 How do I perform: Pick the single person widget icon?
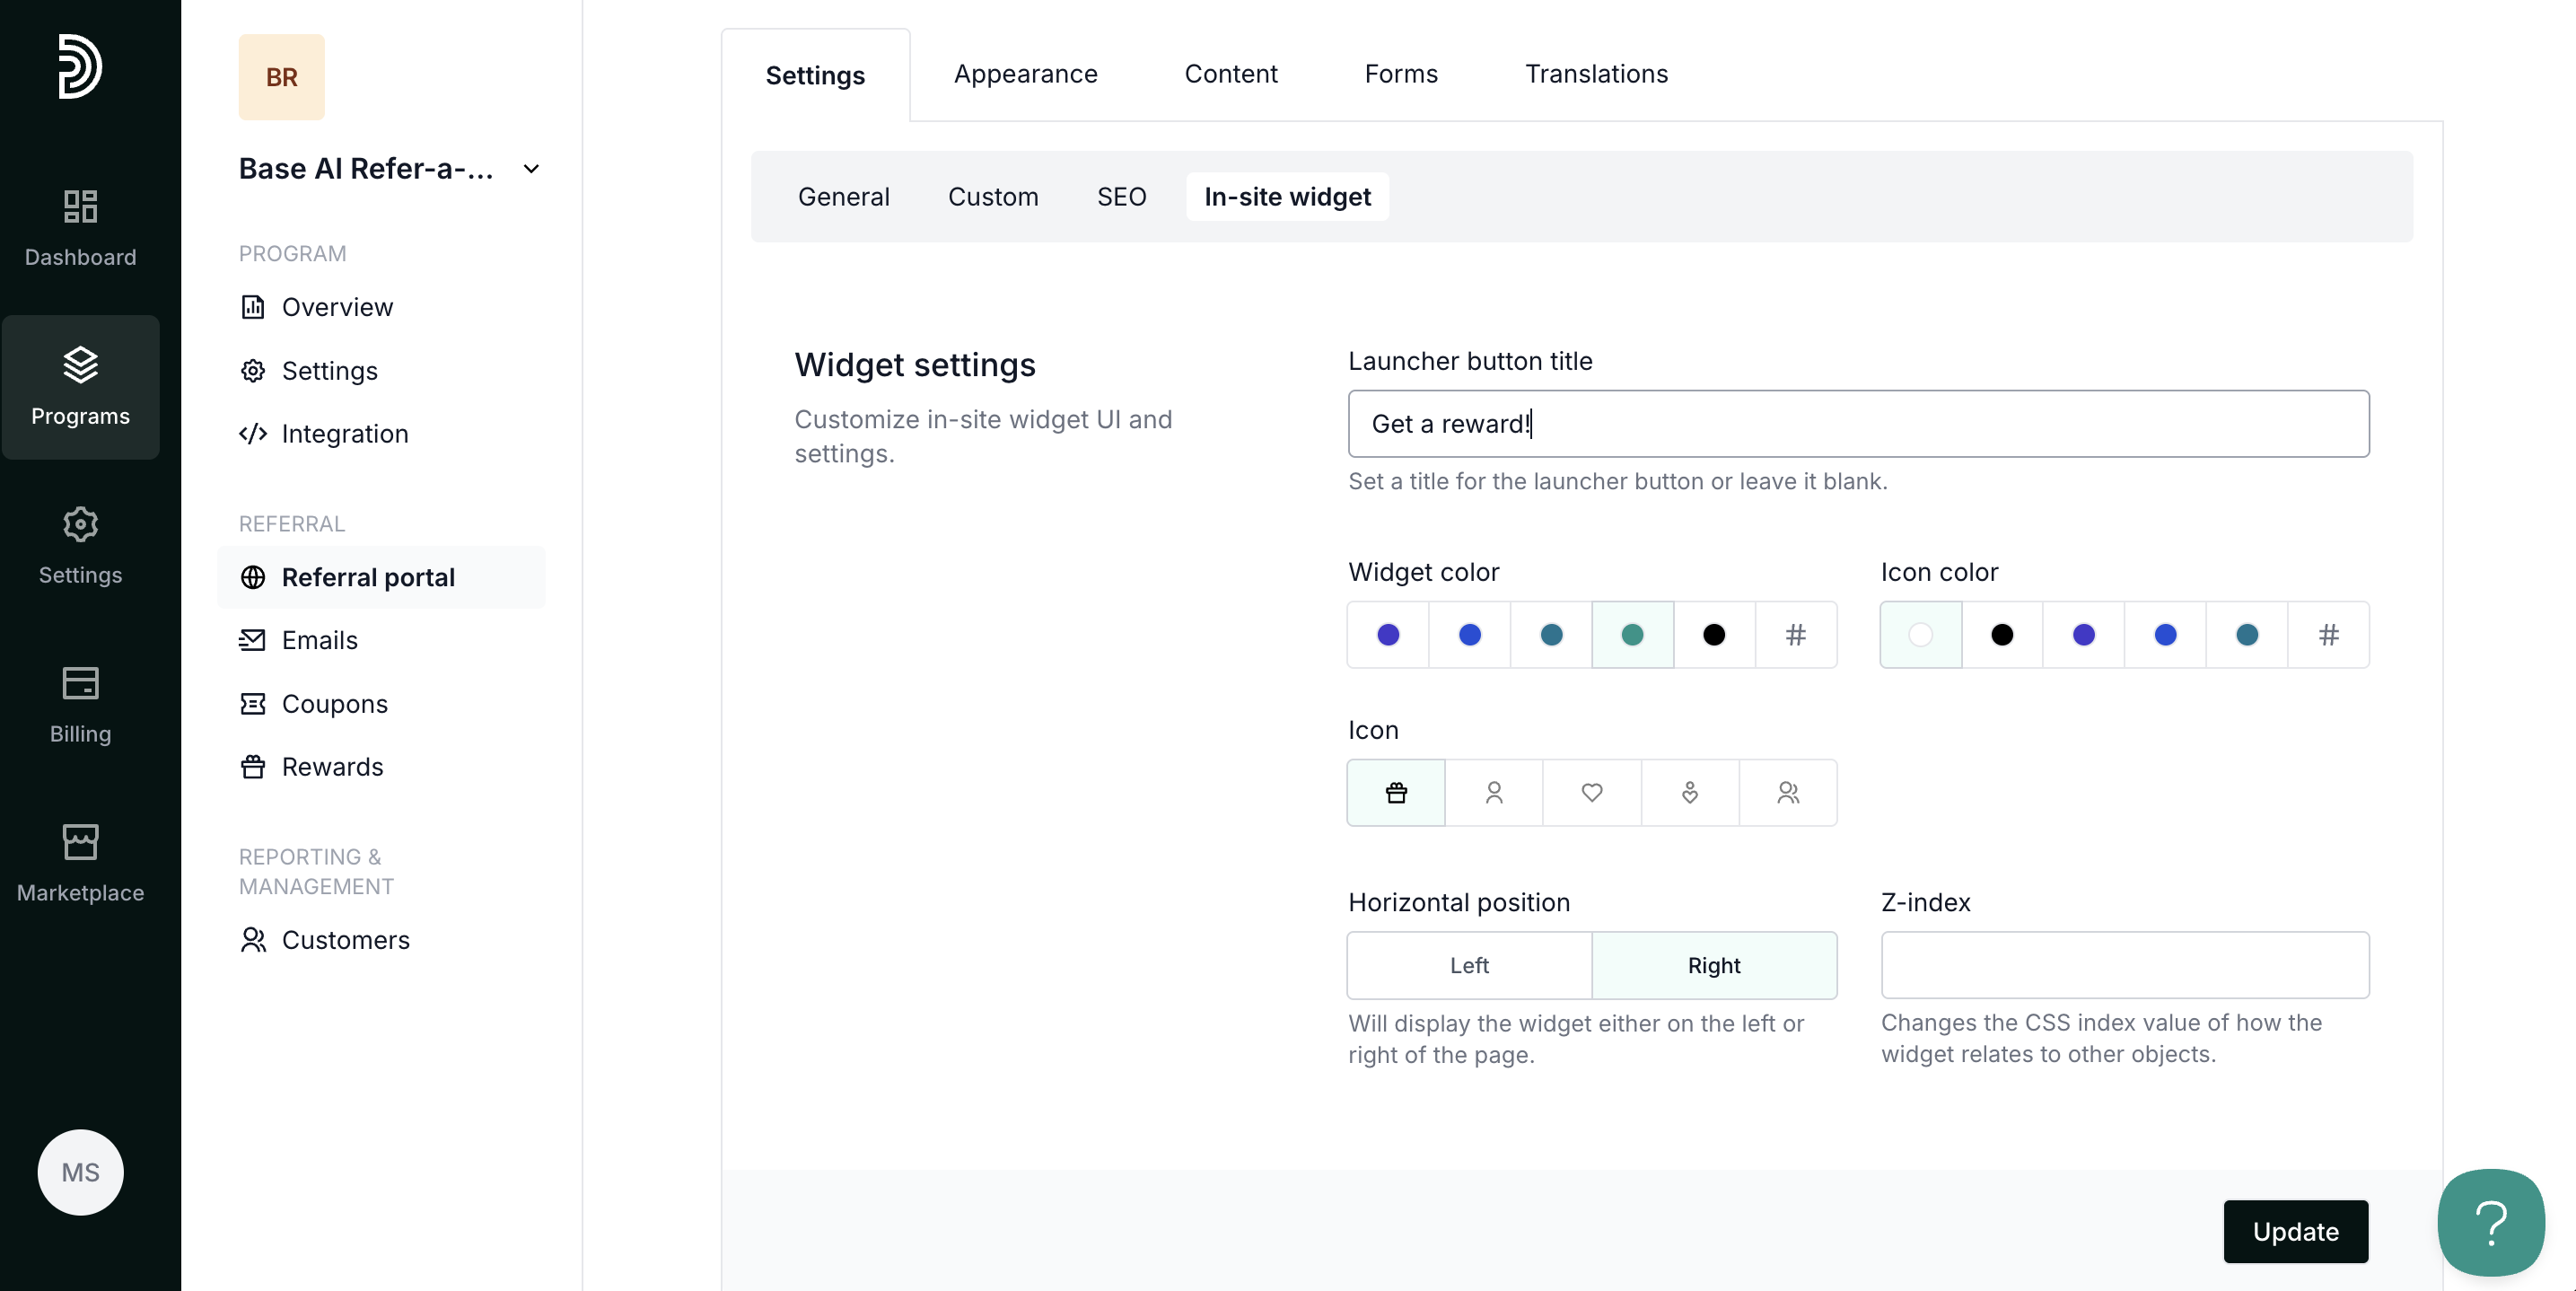tap(1493, 792)
